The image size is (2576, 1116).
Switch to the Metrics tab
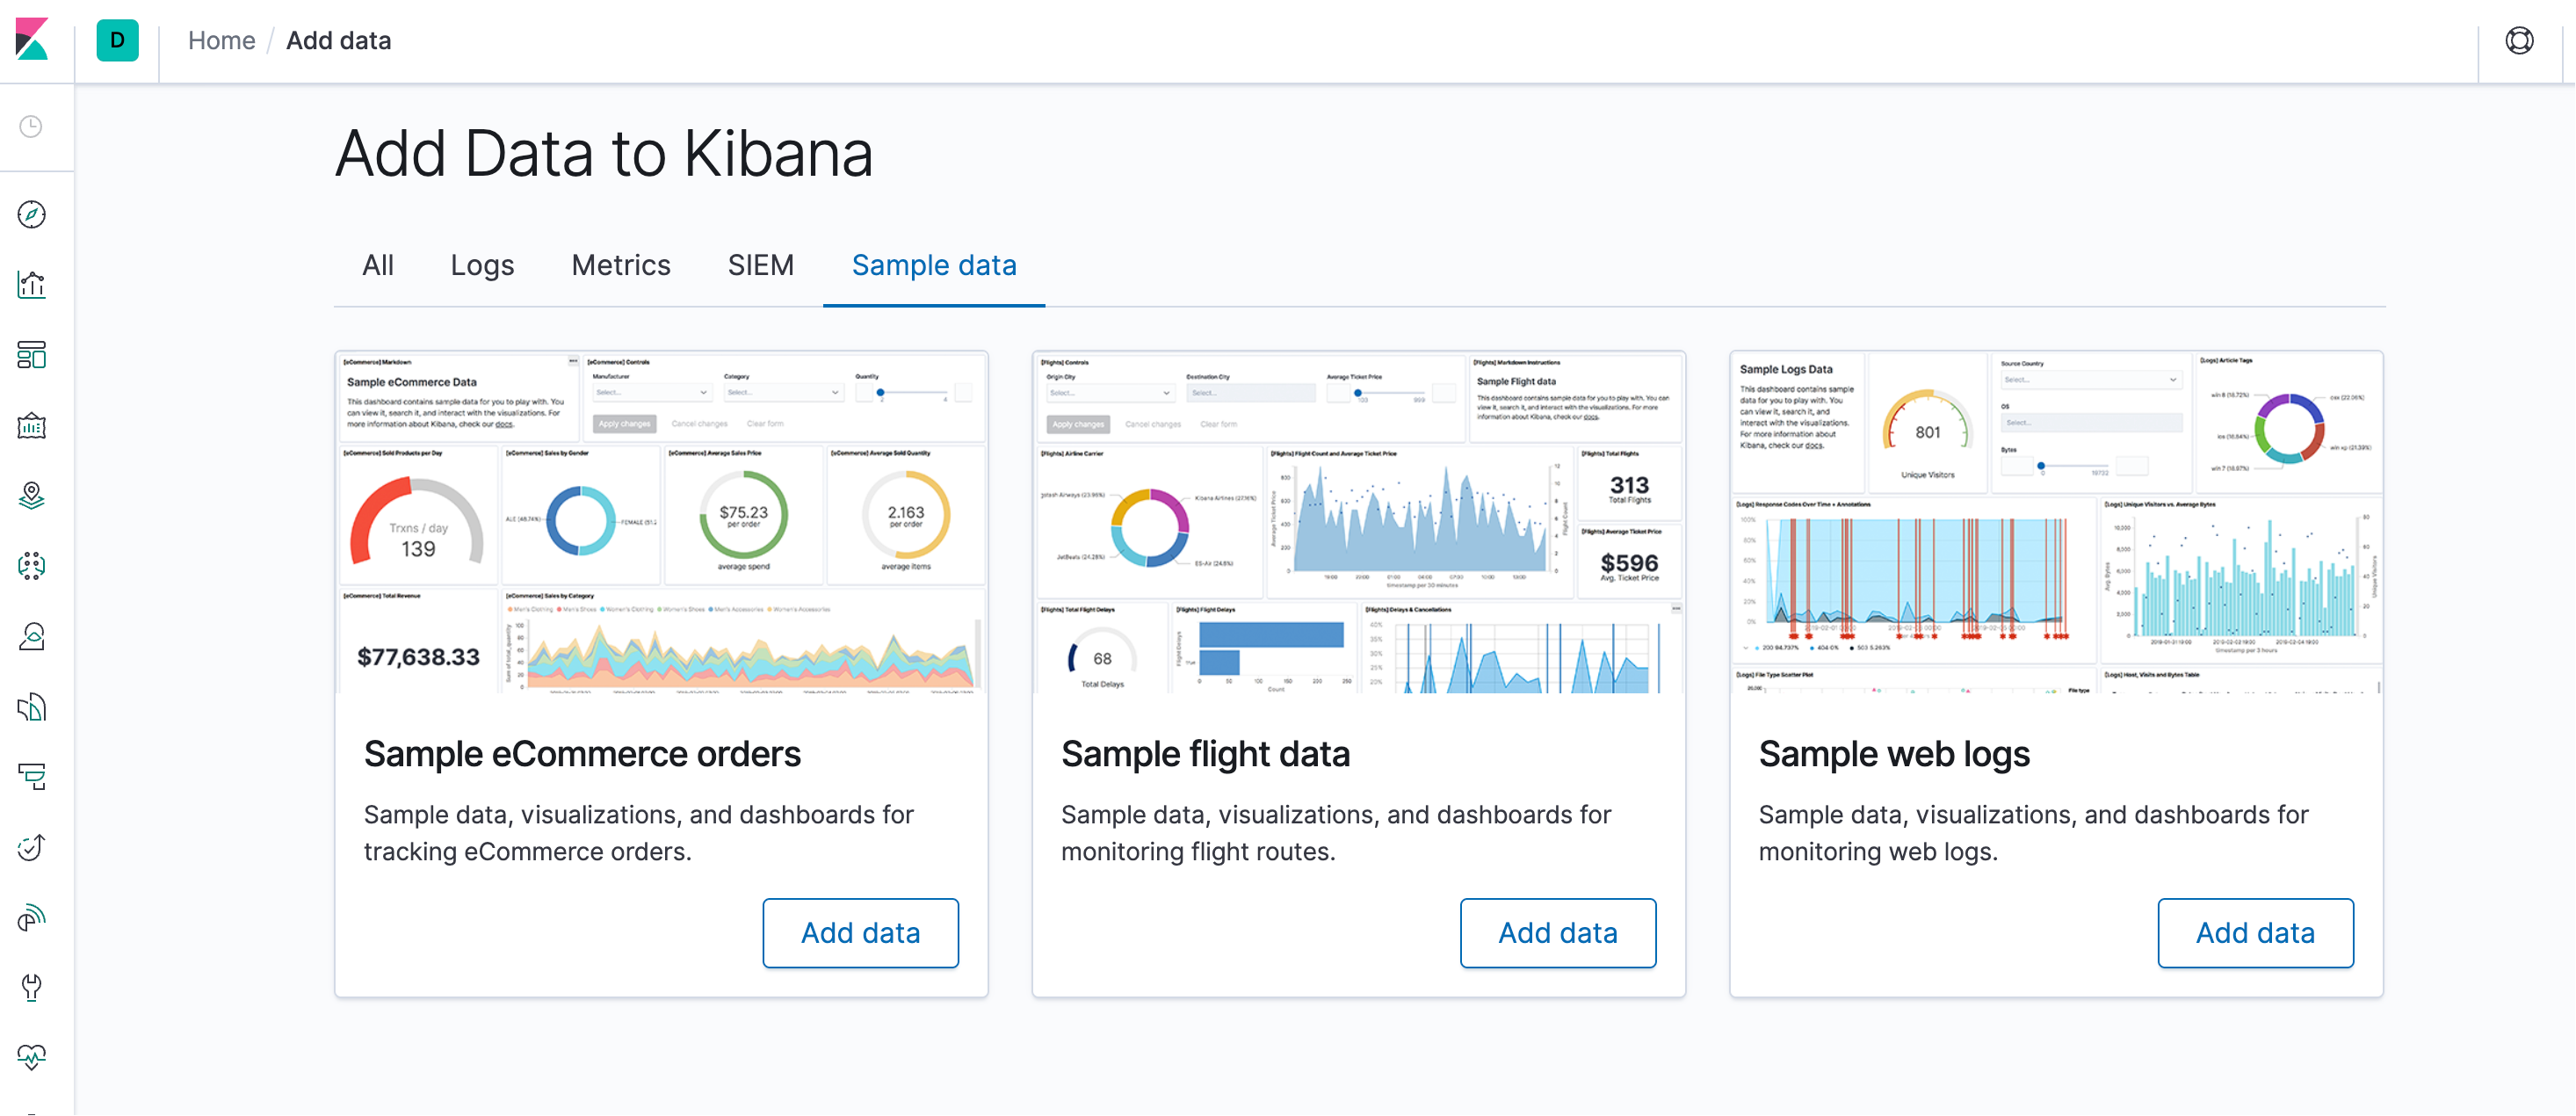tap(621, 265)
